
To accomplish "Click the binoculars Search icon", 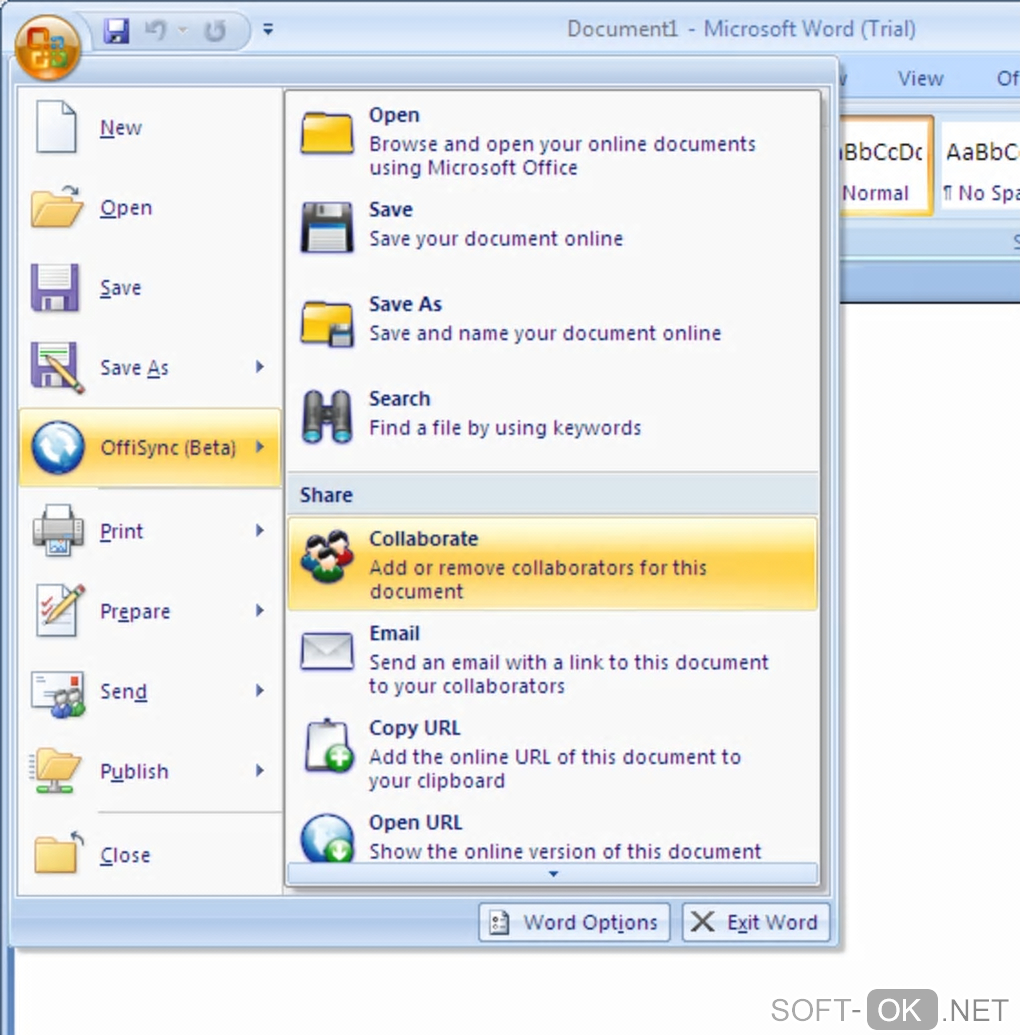I will point(327,416).
